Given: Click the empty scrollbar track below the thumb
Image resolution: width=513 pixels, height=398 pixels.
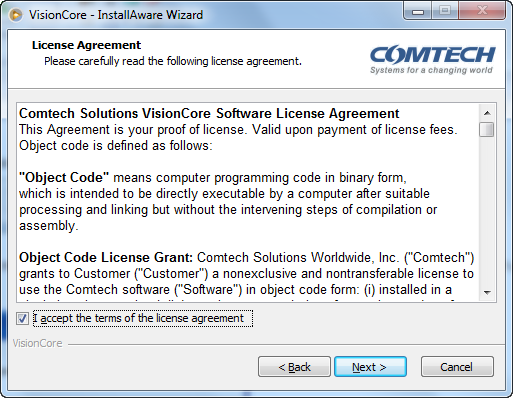Looking at the screenshot, I should tap(487, 210).
